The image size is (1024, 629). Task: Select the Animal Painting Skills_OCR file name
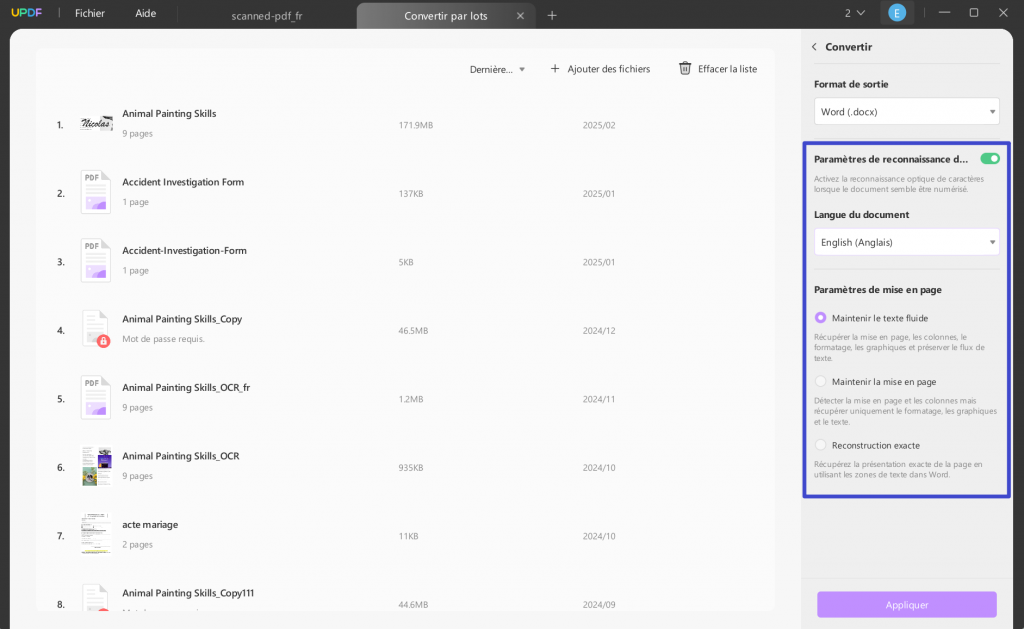[181, 456]
